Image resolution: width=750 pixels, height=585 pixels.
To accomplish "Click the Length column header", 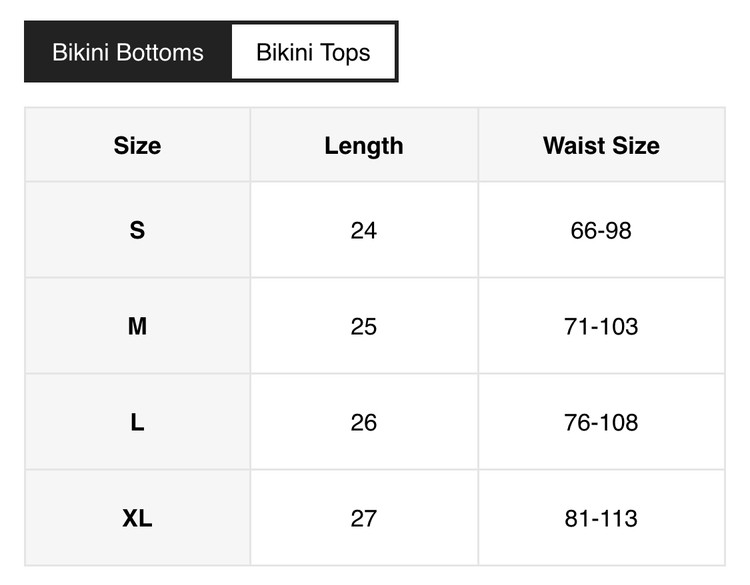I will pyautogui.click(x=364, y=146).
